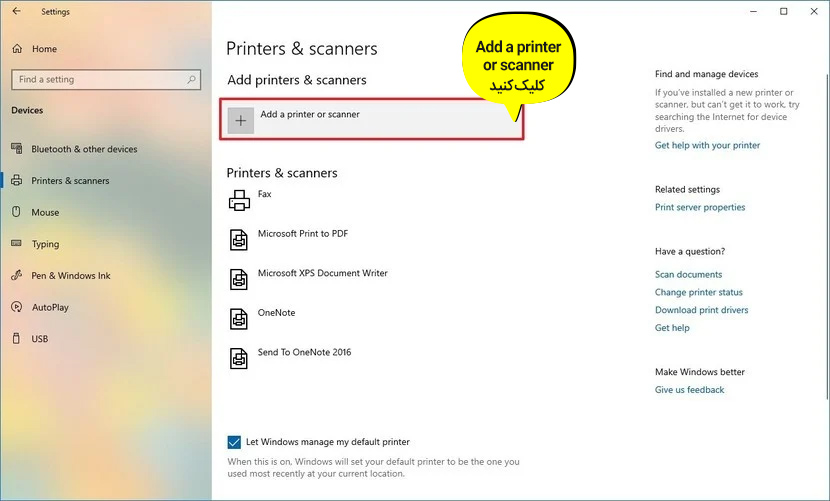Viewport: 830px width, 501px height.
Task: Click the Home icon in sidebar
Action: pos(17,49)
